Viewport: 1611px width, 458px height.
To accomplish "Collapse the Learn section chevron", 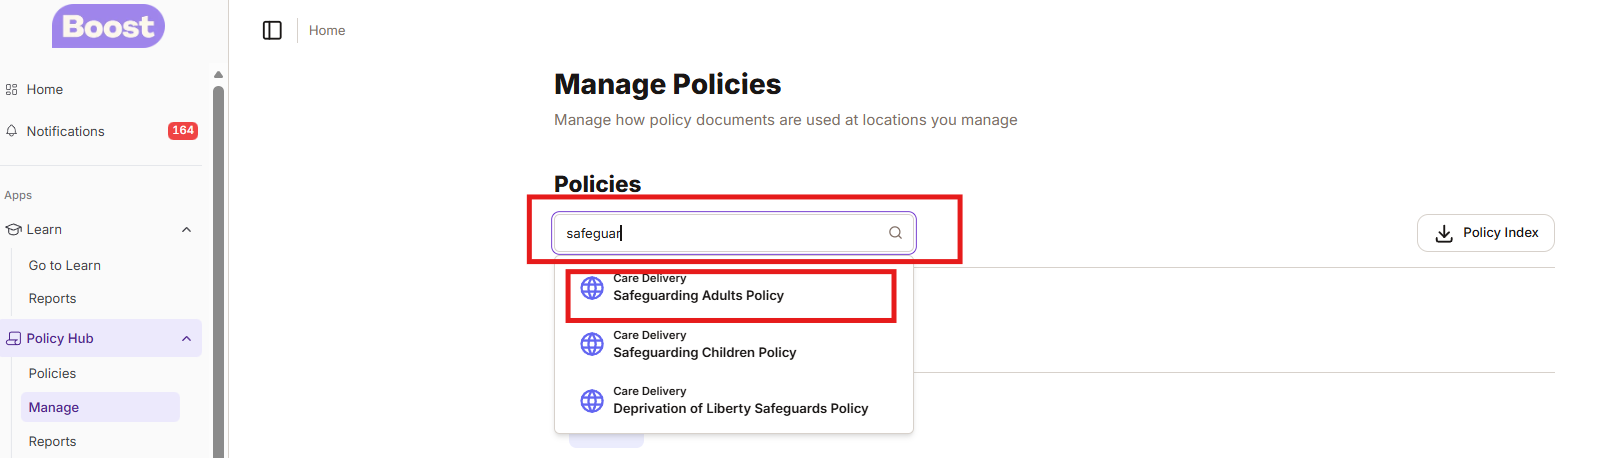I will [186, 230].
